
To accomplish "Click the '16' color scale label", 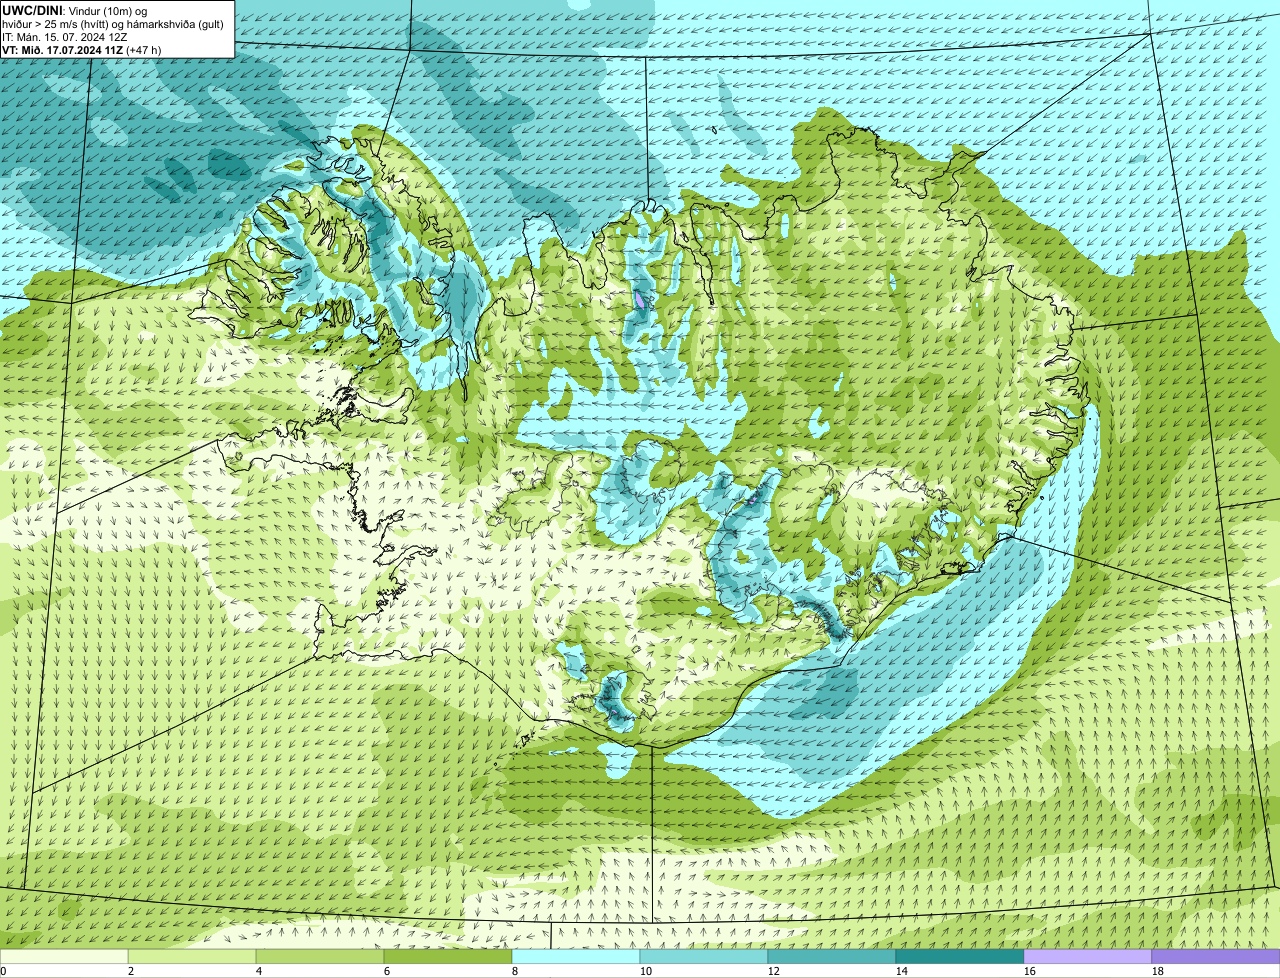I will pyautogui.click(x=1030, y=971).
